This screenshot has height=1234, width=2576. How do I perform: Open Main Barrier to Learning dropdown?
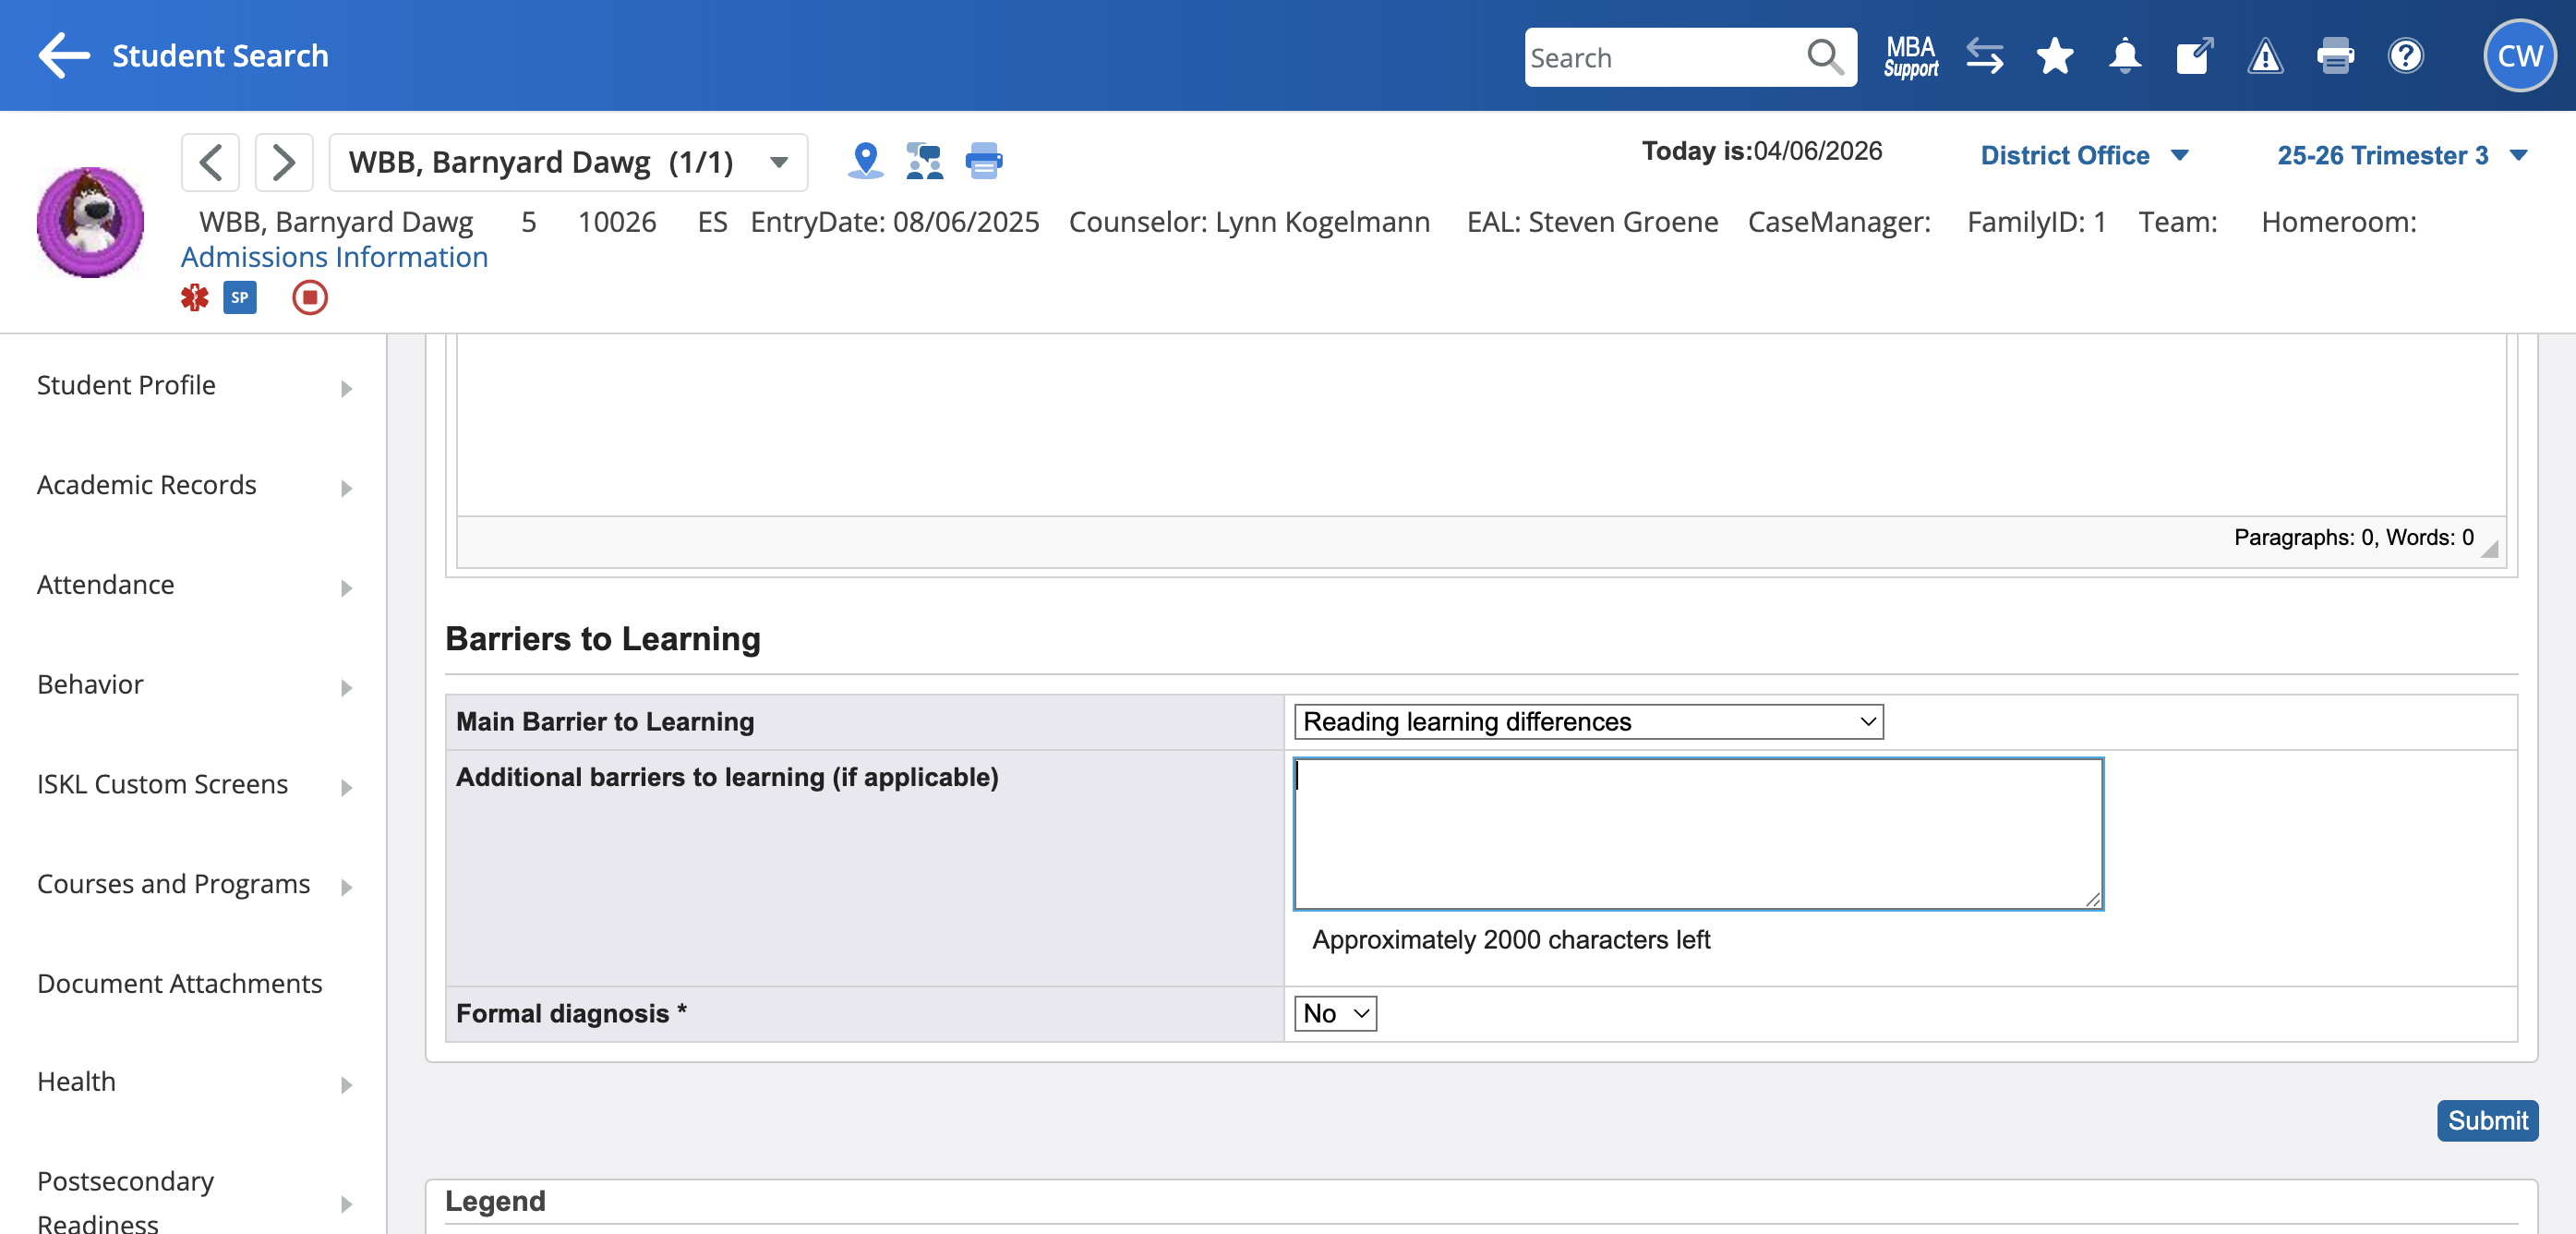[x=1587, y=721]
